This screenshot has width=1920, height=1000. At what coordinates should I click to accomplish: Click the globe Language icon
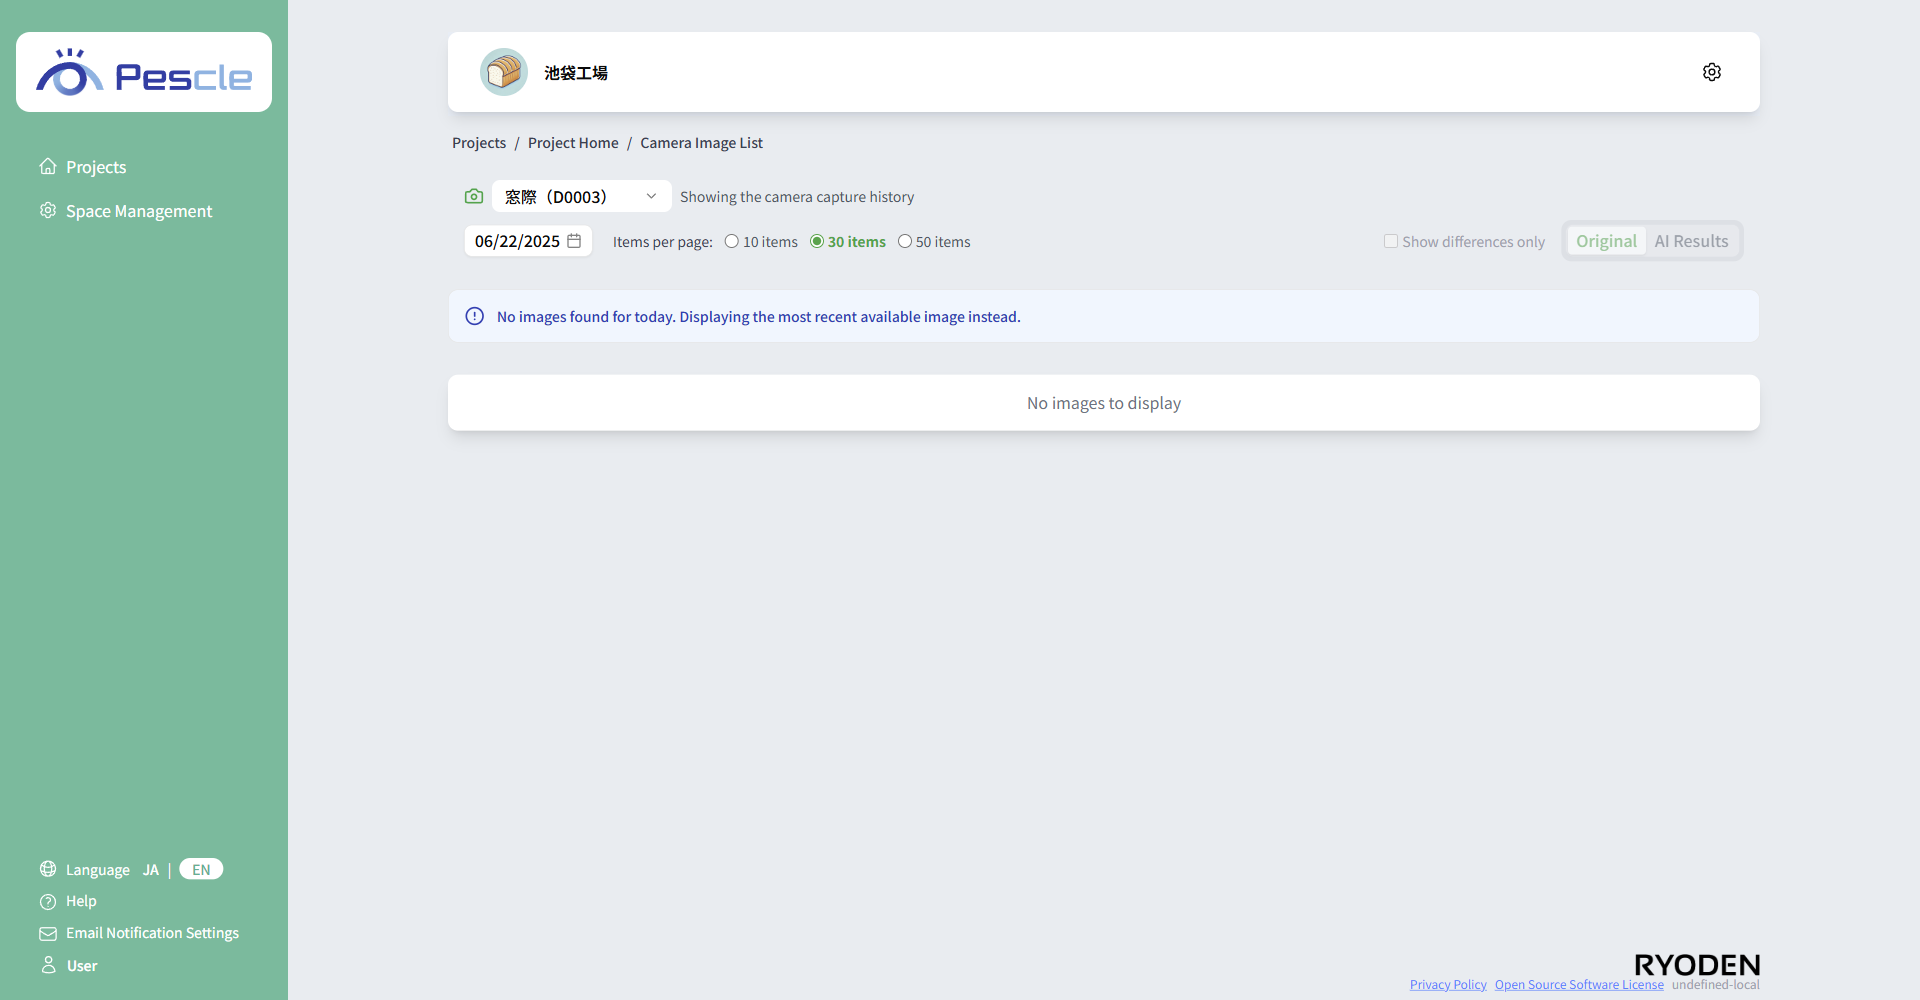click(x=48, y=869)
